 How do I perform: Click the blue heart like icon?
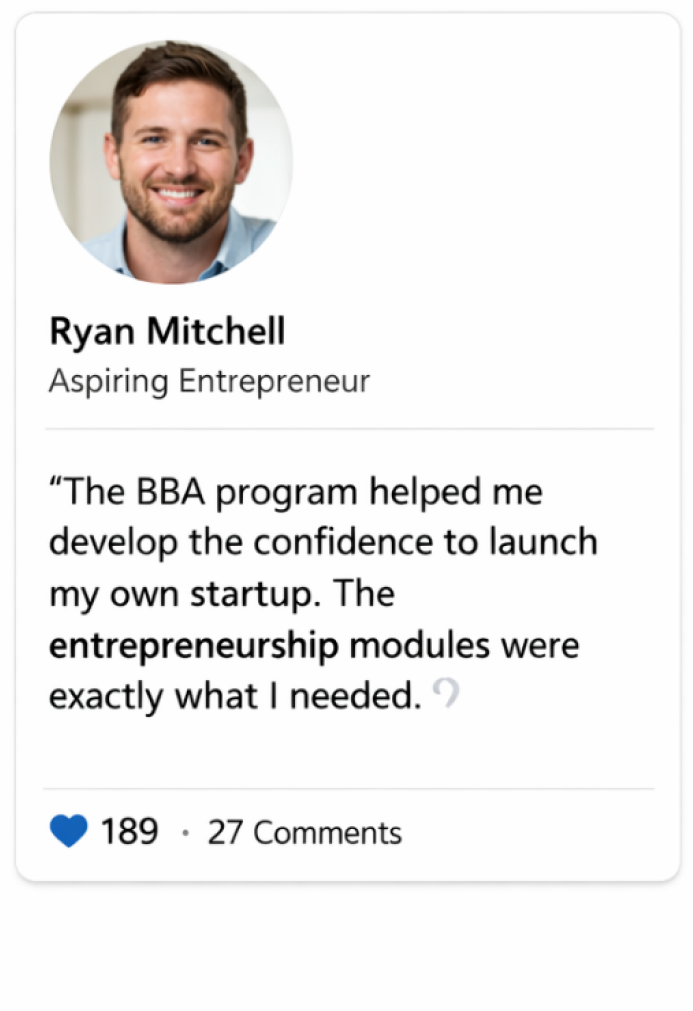click(x=68, y=832)
